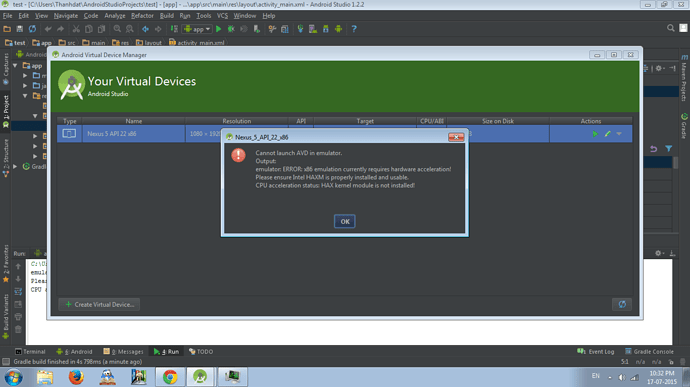
Task: Click Create Virtual Device button
Action: coord(99,304)
